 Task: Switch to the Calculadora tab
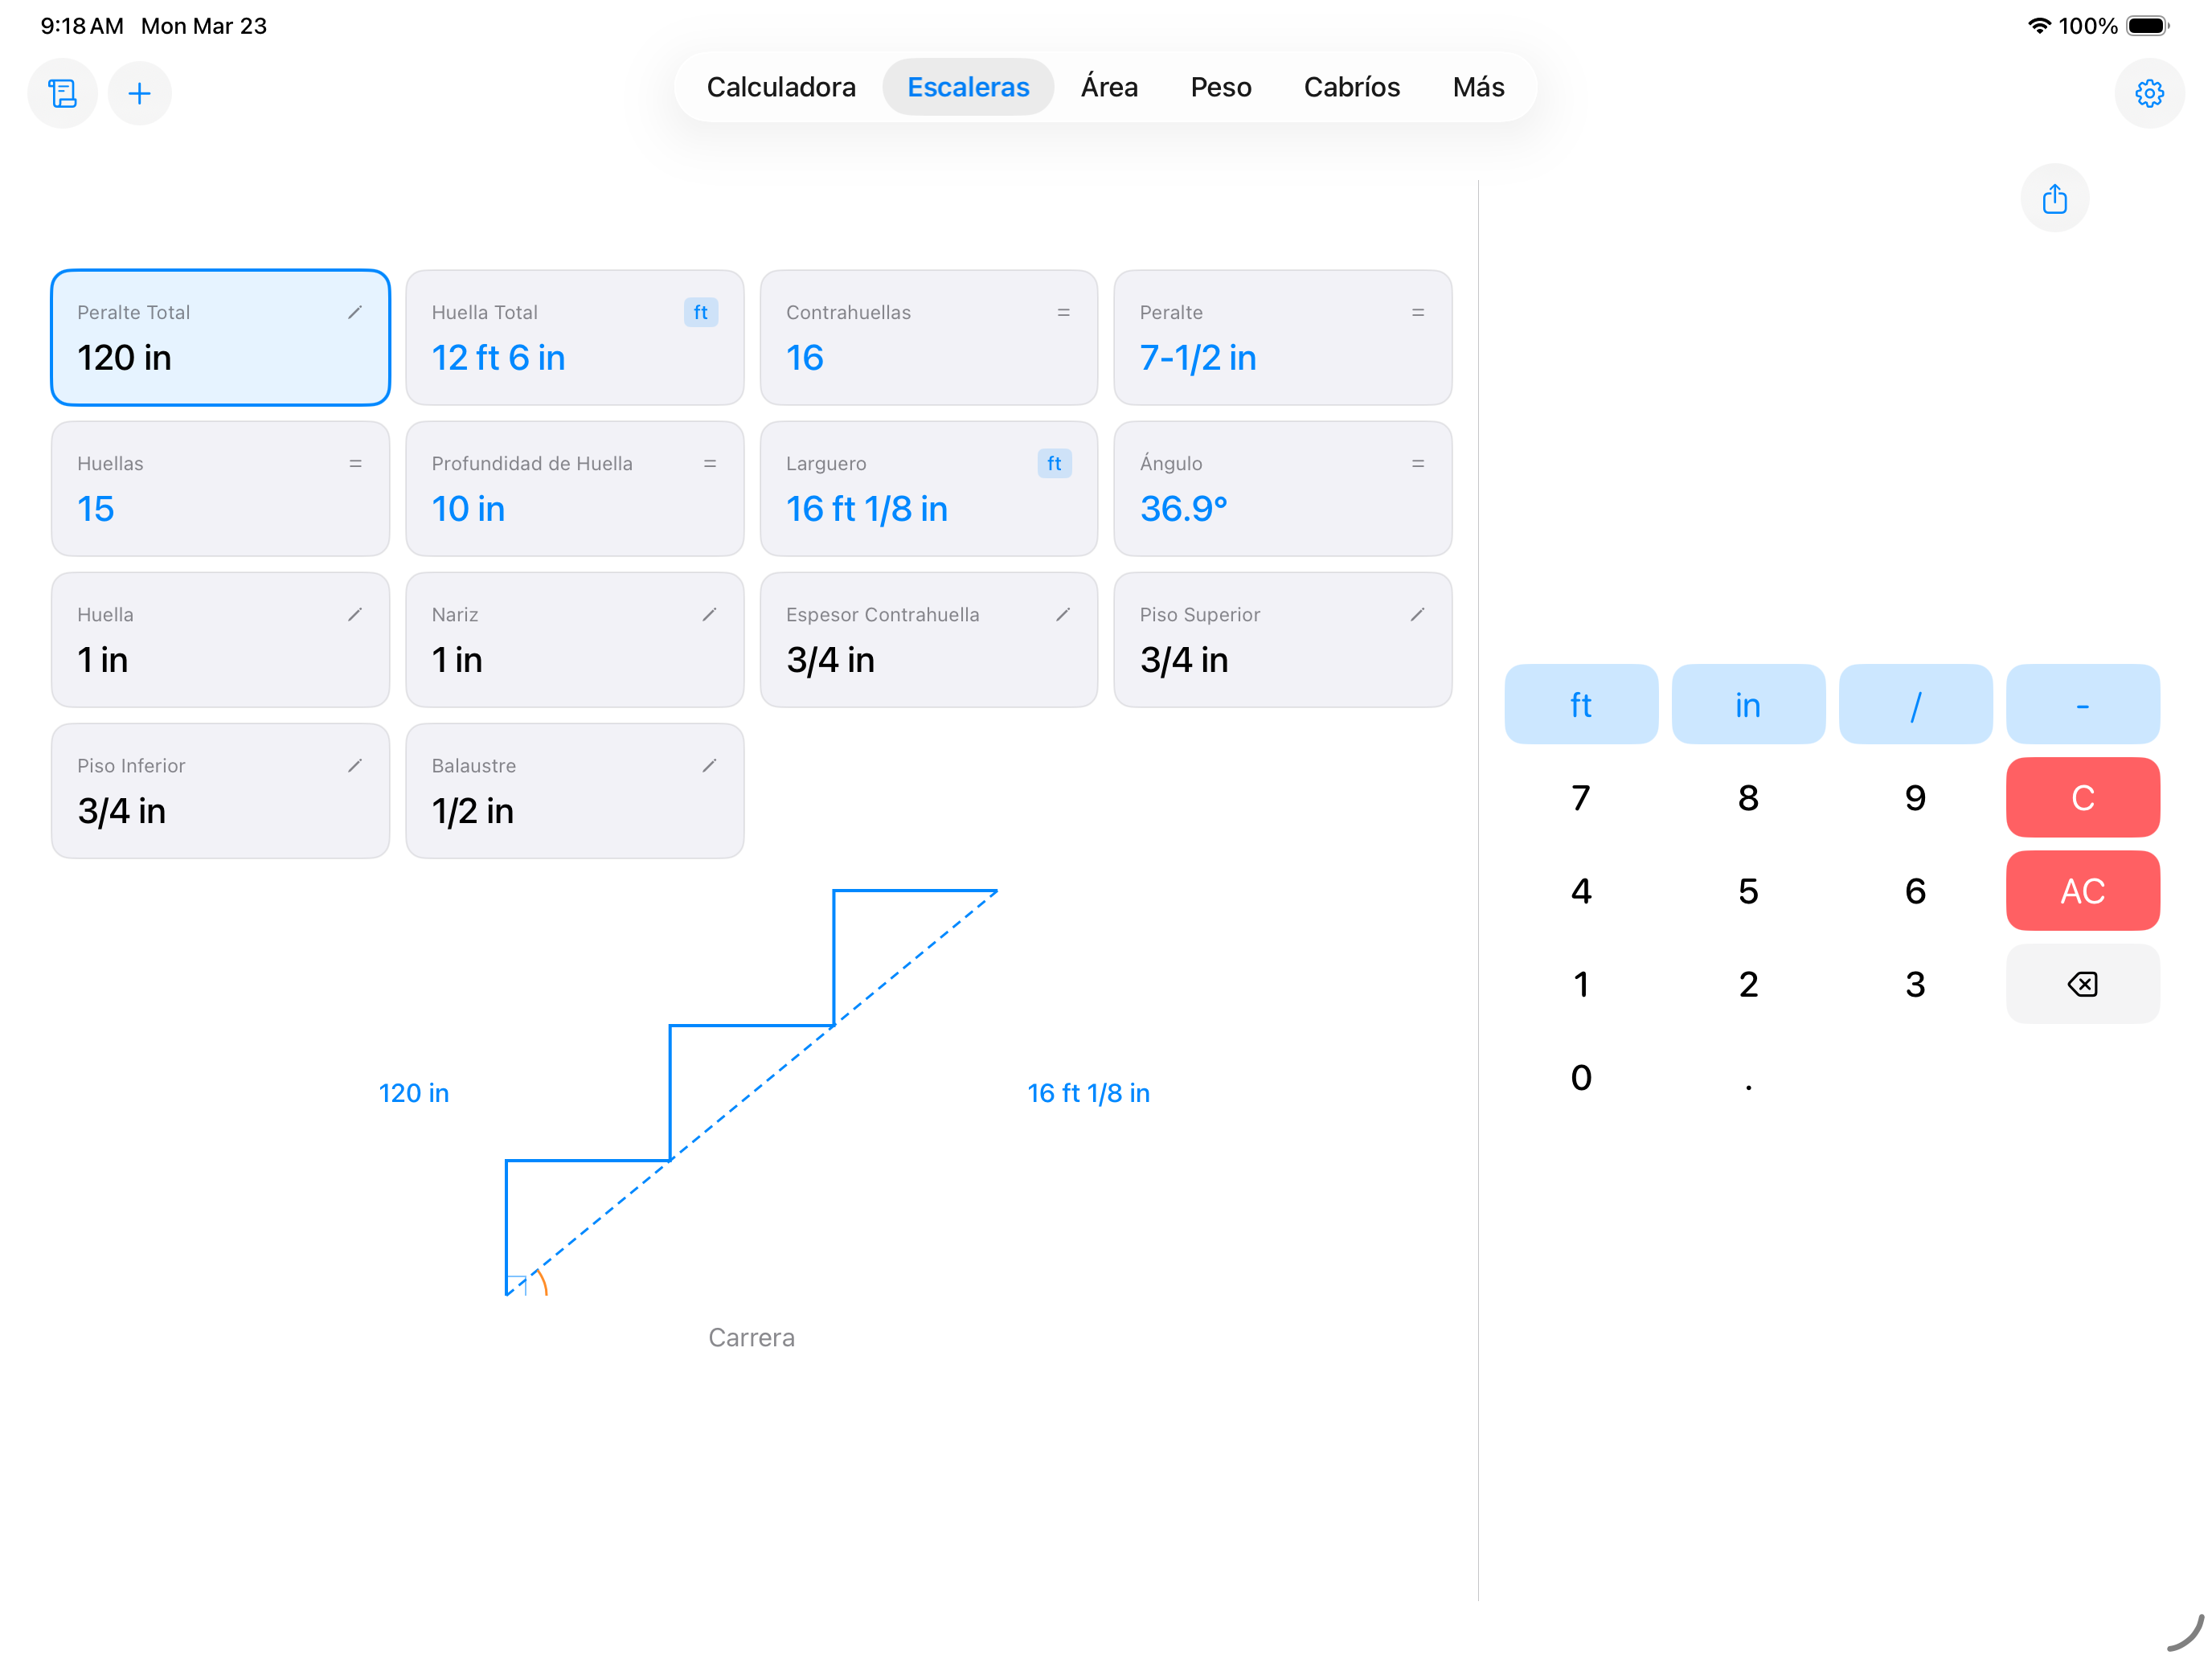781,87
